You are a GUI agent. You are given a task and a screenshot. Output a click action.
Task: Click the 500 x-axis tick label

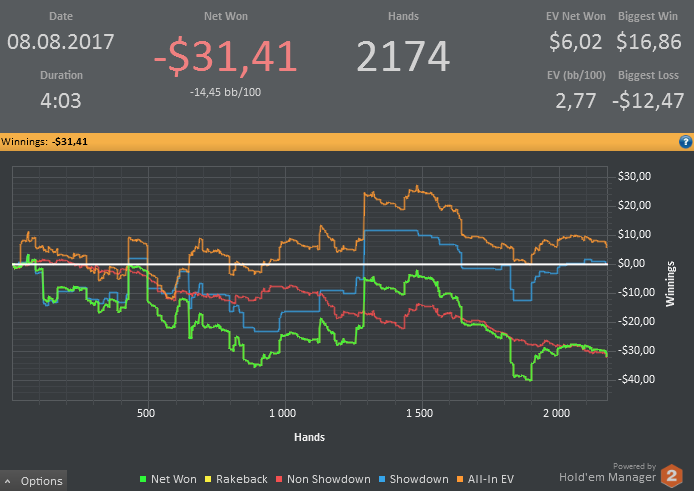pos(146,414)
